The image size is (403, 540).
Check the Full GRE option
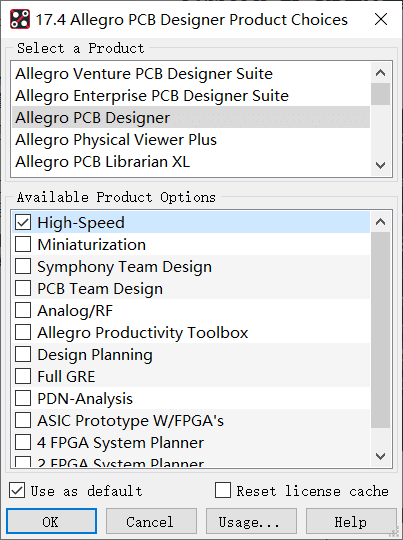point(23,376)
